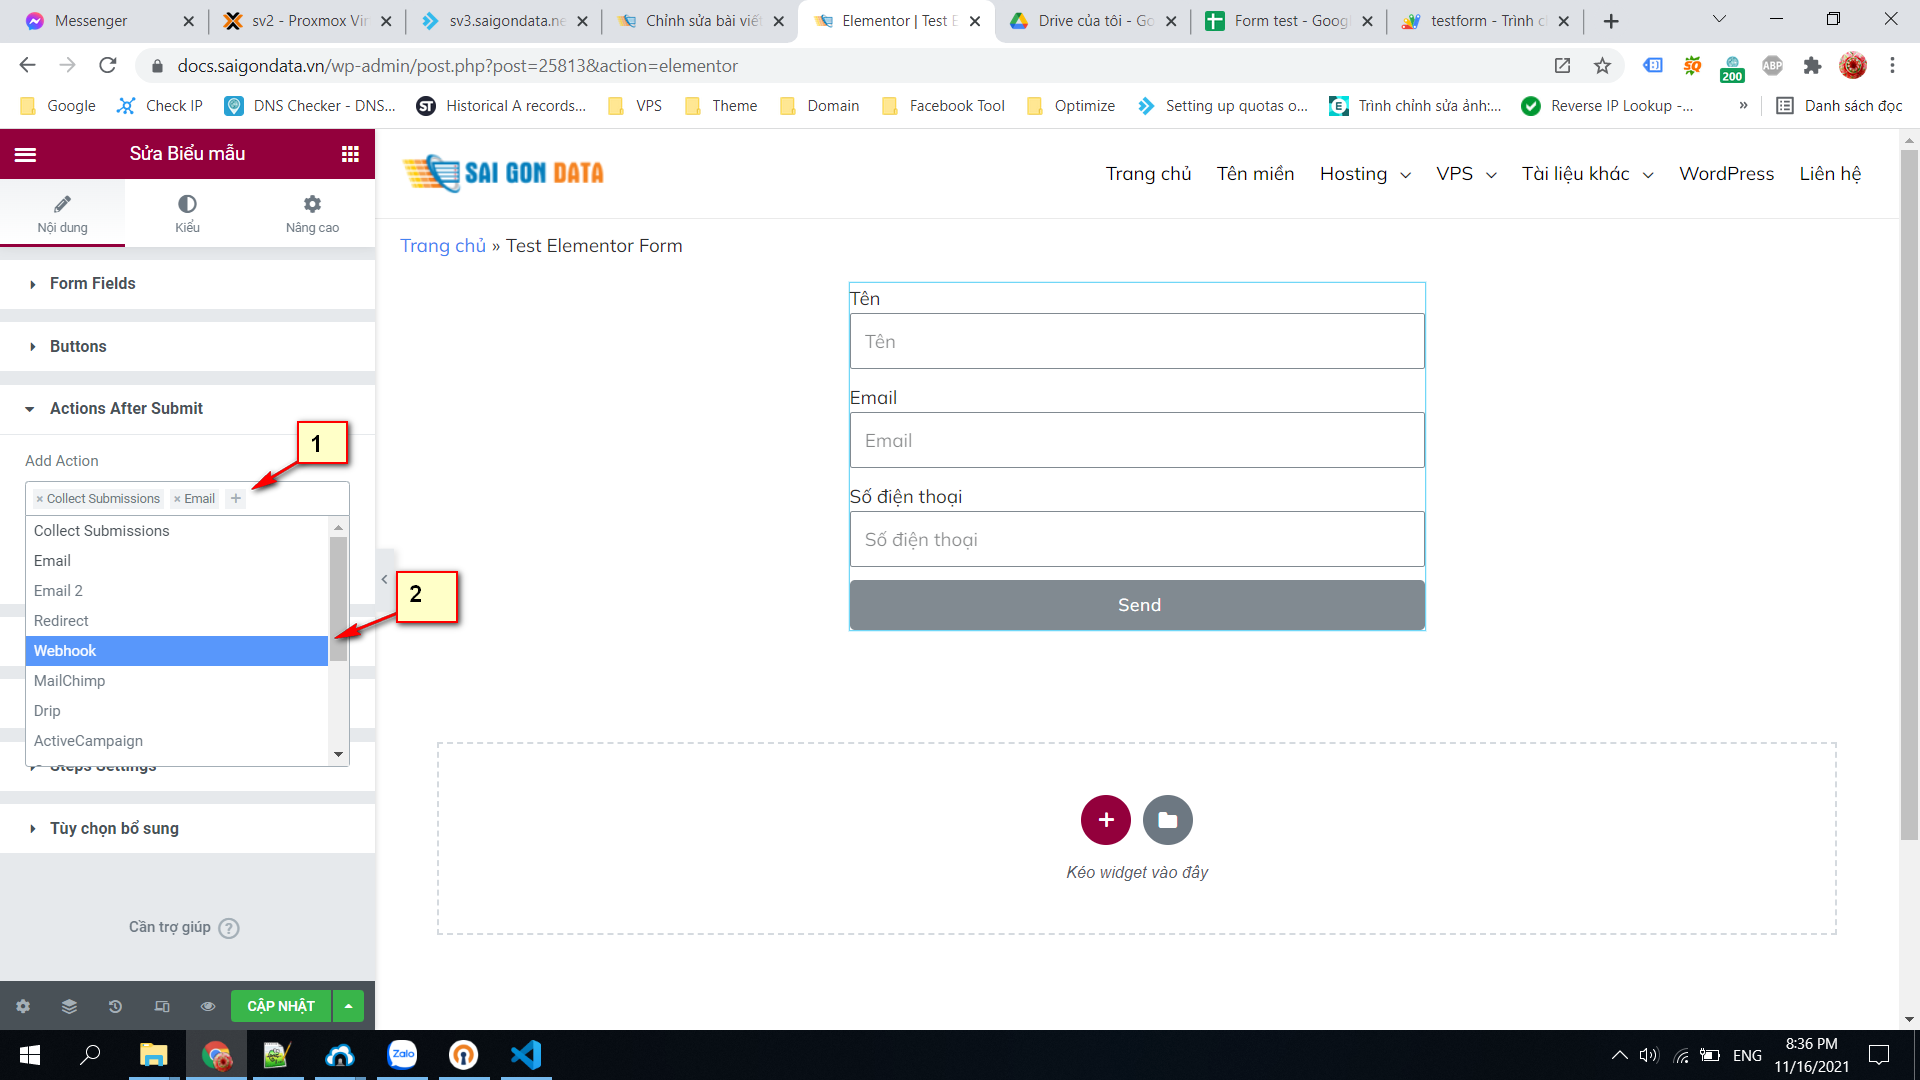Collapse the Elementor side panel

pos(384,579)
